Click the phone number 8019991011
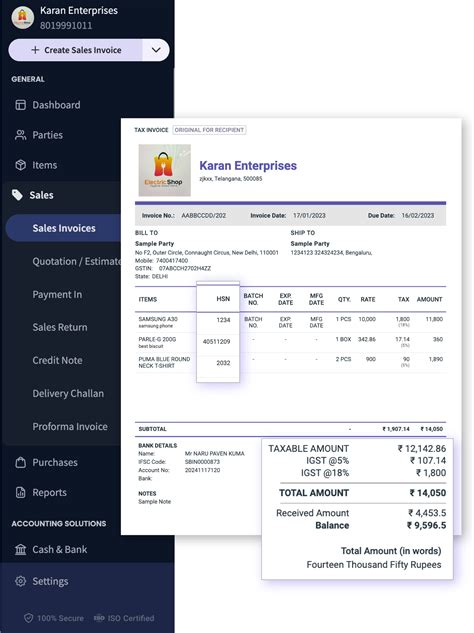The height and width of the screenshot is (633, 474). pos(66,25)
